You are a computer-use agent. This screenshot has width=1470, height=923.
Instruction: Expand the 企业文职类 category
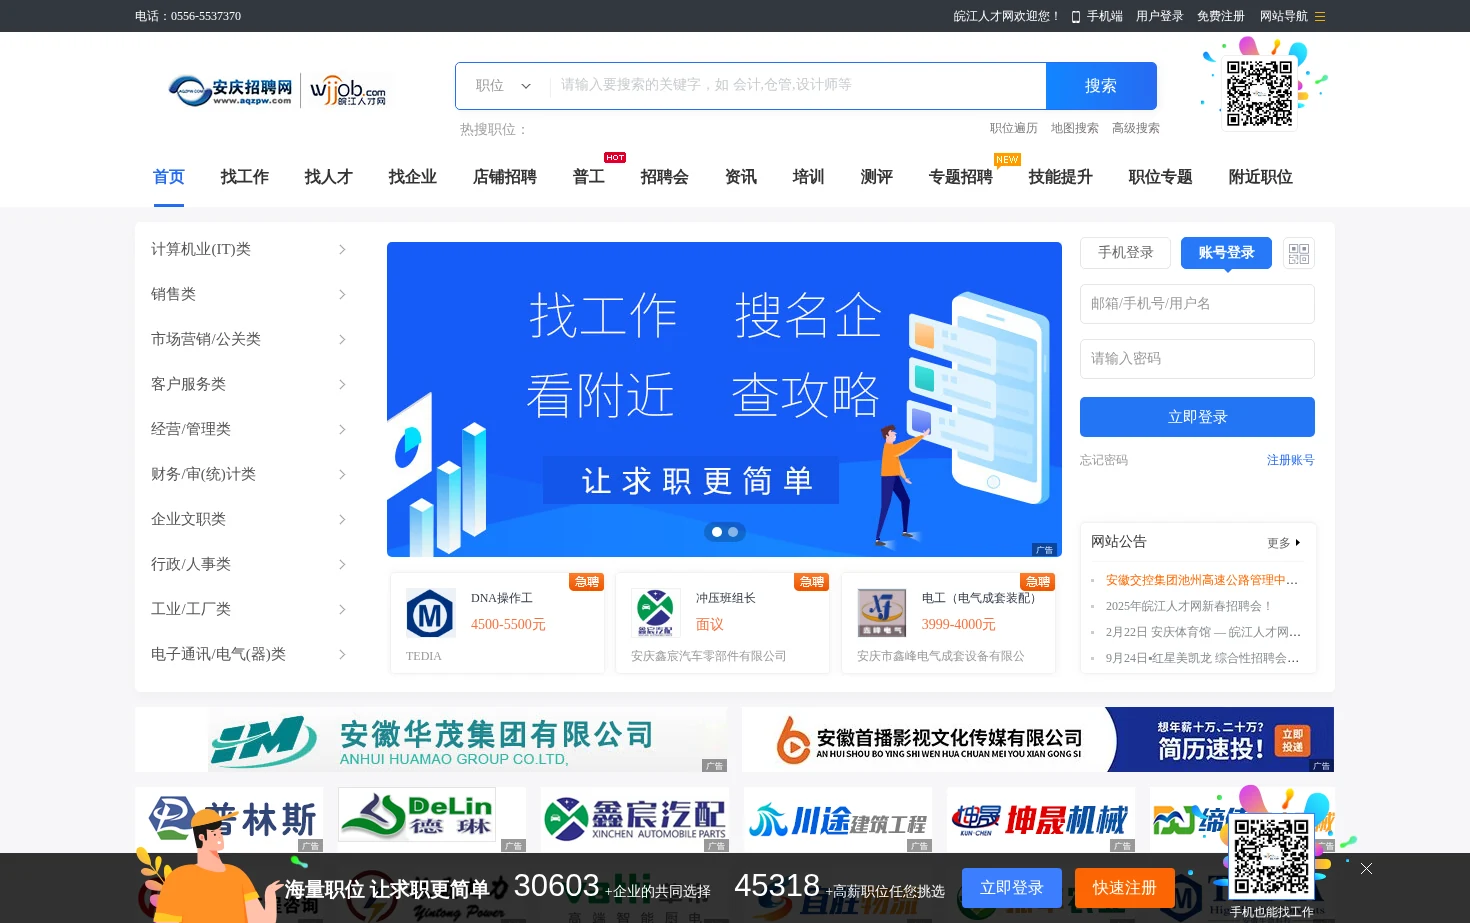click(249, 519)
